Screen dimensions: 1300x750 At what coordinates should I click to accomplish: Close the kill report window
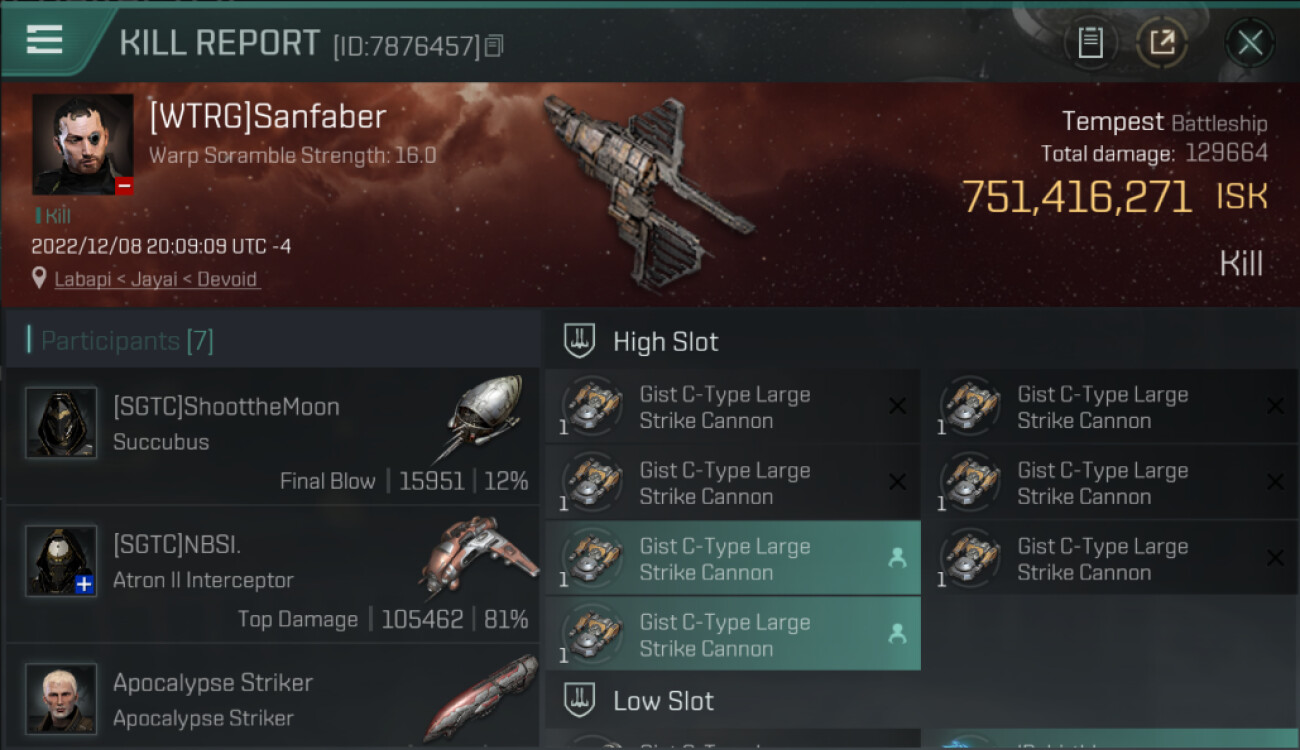click(x=1250, y=43)
